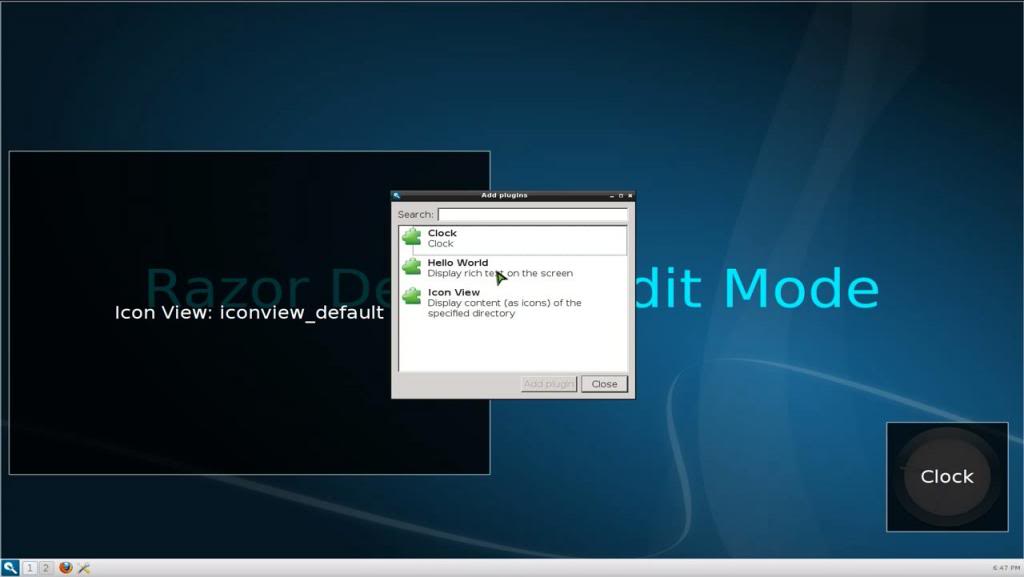This screenshot has height=577, width=1024.
Task: Click the Icon View plugin puzzle icon
Action: (411, 297)
